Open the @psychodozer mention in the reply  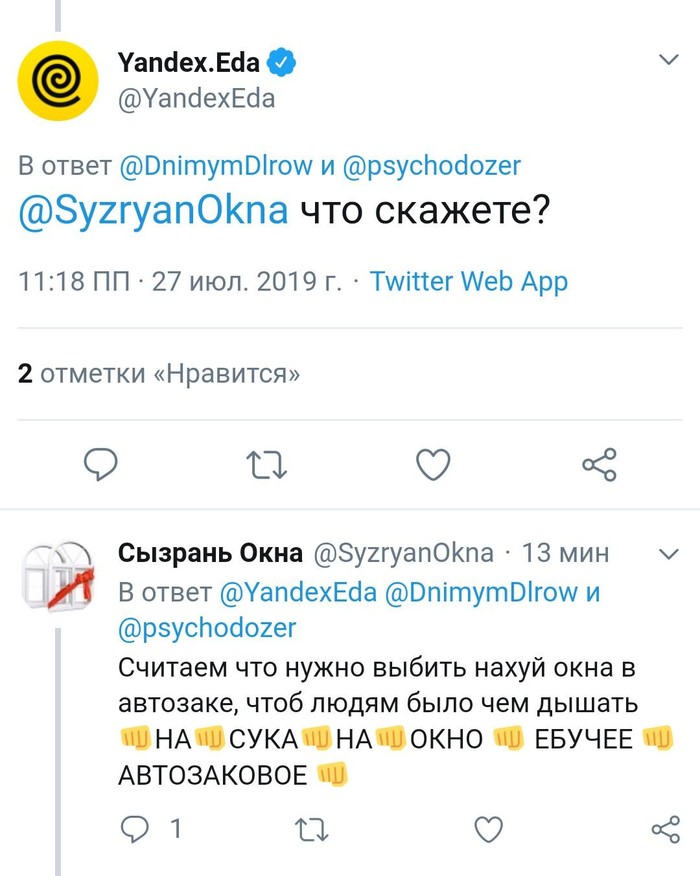pyautogui.click(x=208, y=627)
